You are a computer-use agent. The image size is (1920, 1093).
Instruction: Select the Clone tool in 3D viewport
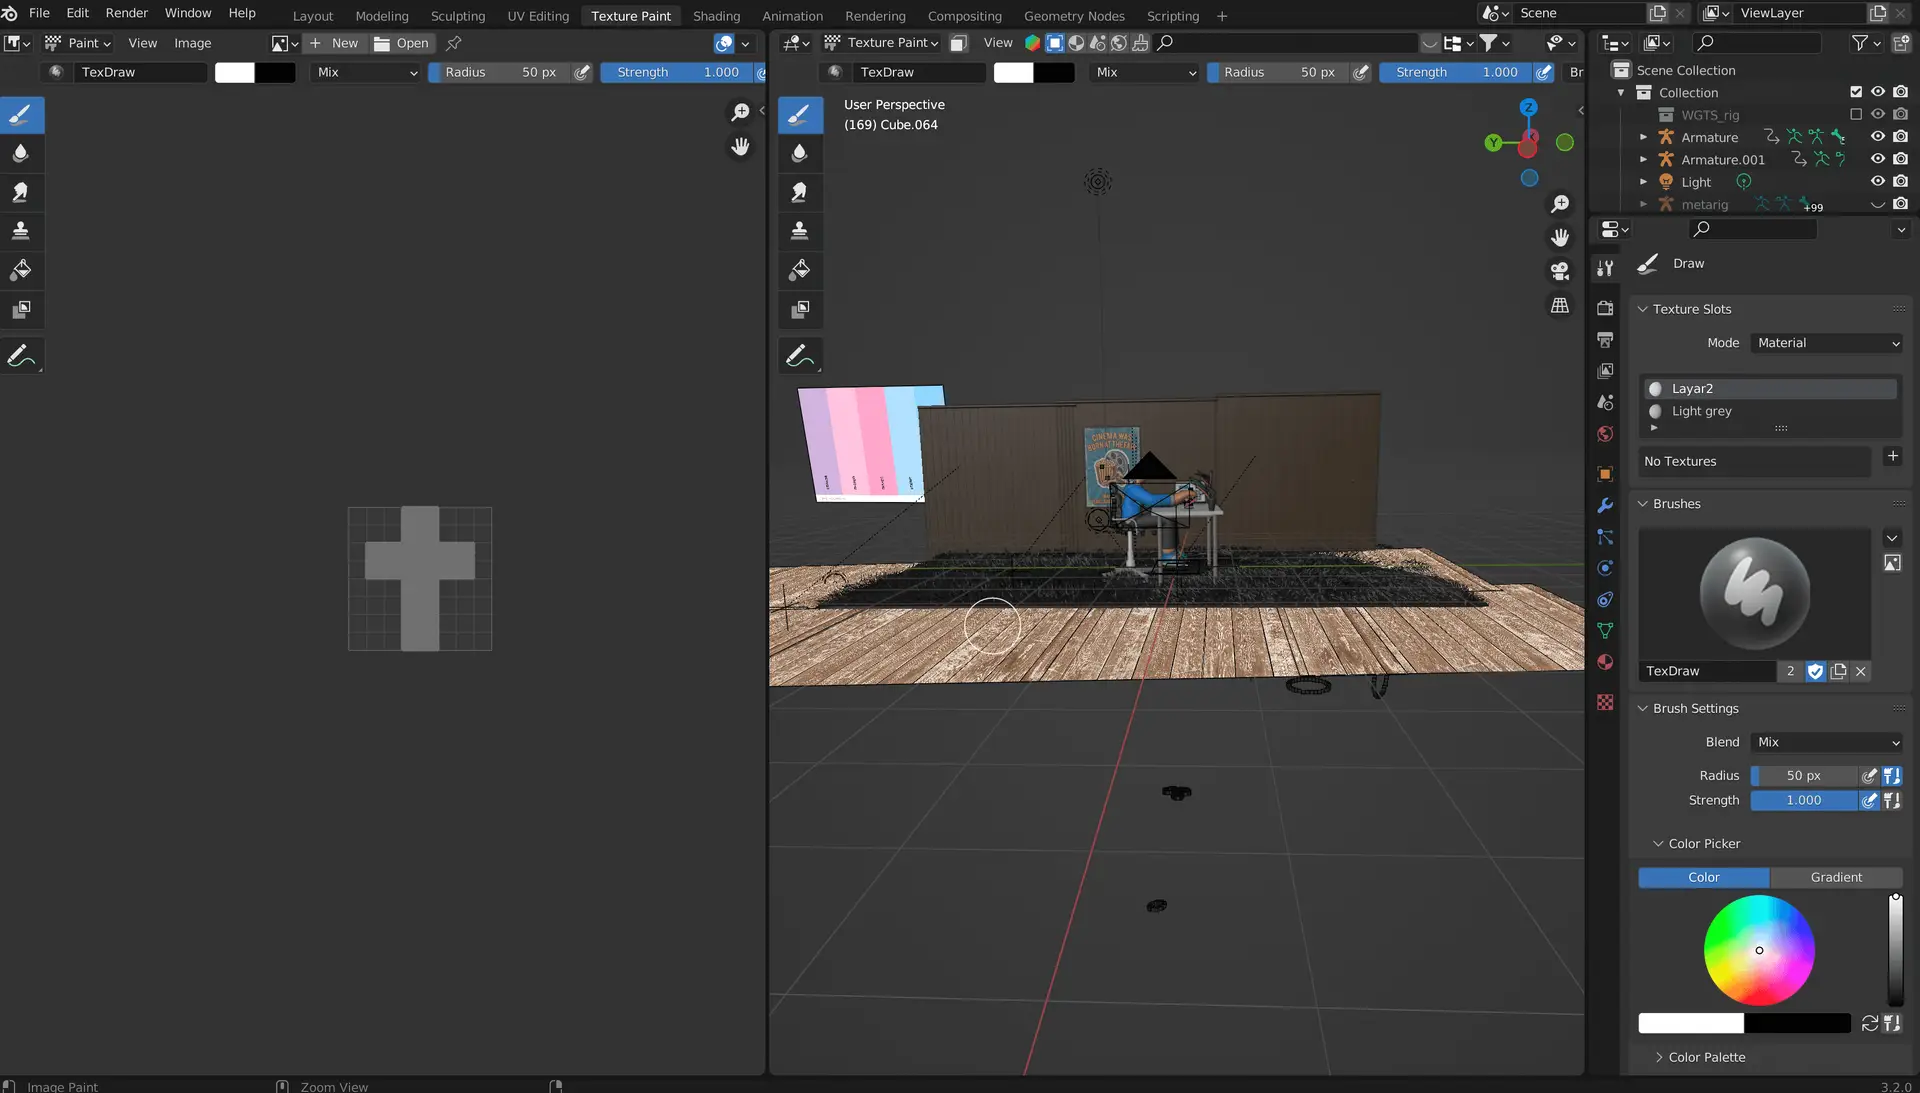(x=799, y=231)
